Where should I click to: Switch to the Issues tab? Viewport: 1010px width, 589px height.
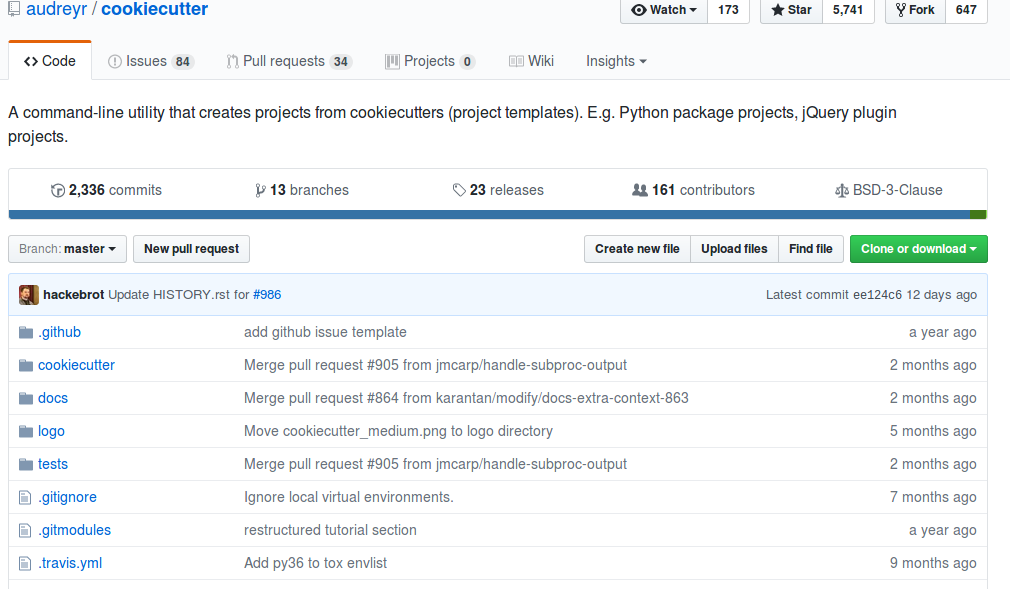[150, 61]
